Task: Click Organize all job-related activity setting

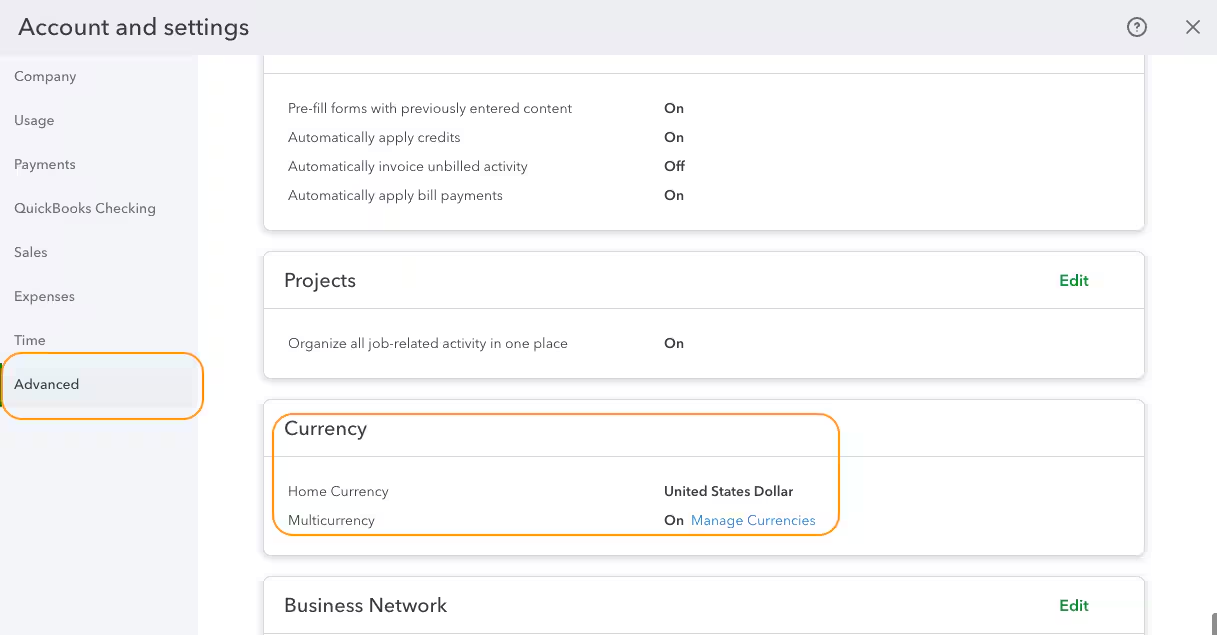Action: point(427,344)
